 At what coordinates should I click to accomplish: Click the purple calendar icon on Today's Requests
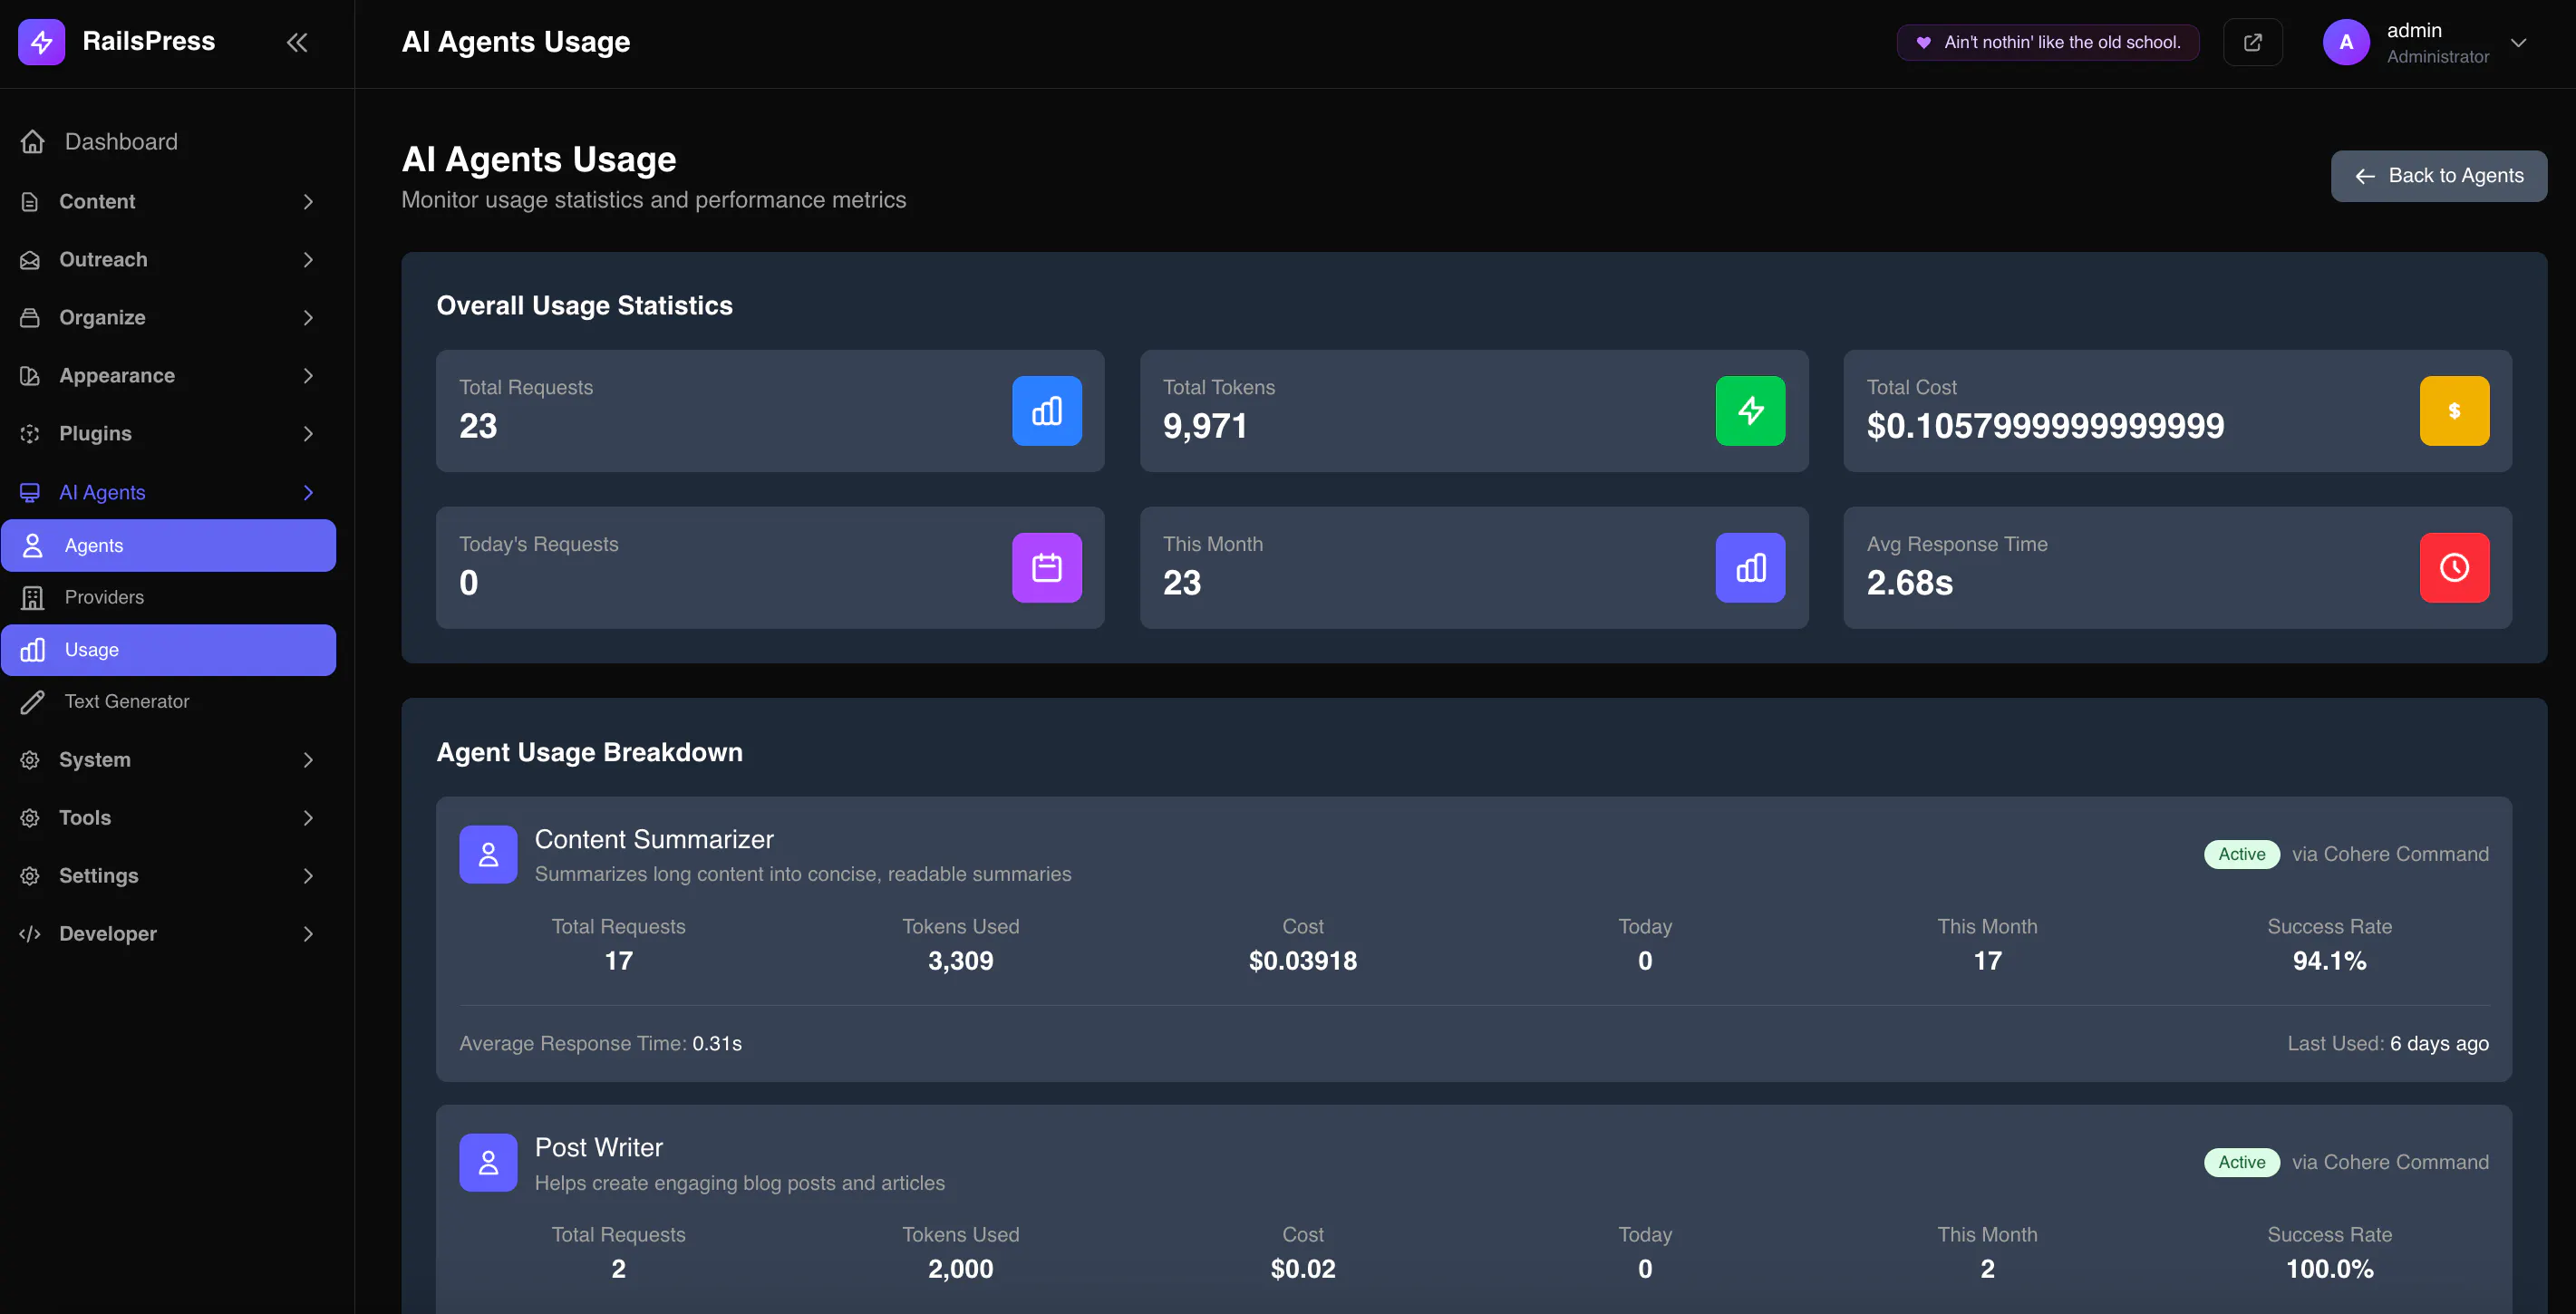tap(1046, 568)
